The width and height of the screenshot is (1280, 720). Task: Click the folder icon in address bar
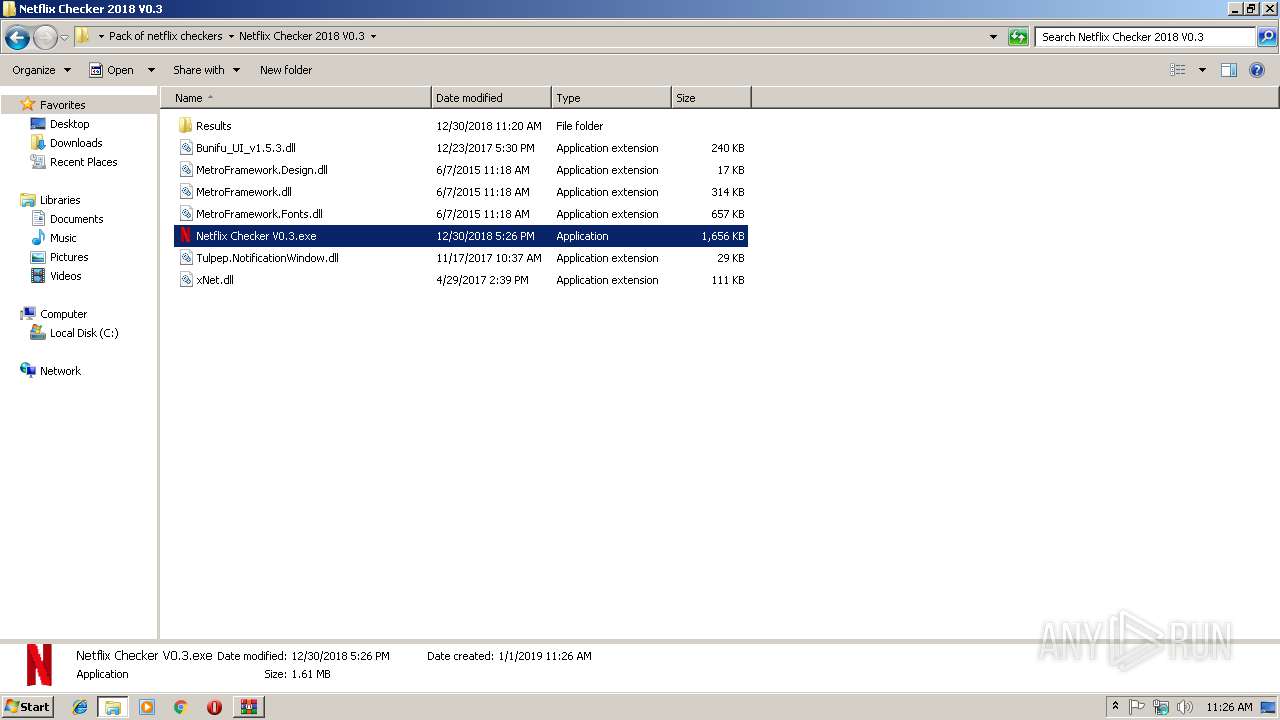point(83,36)
